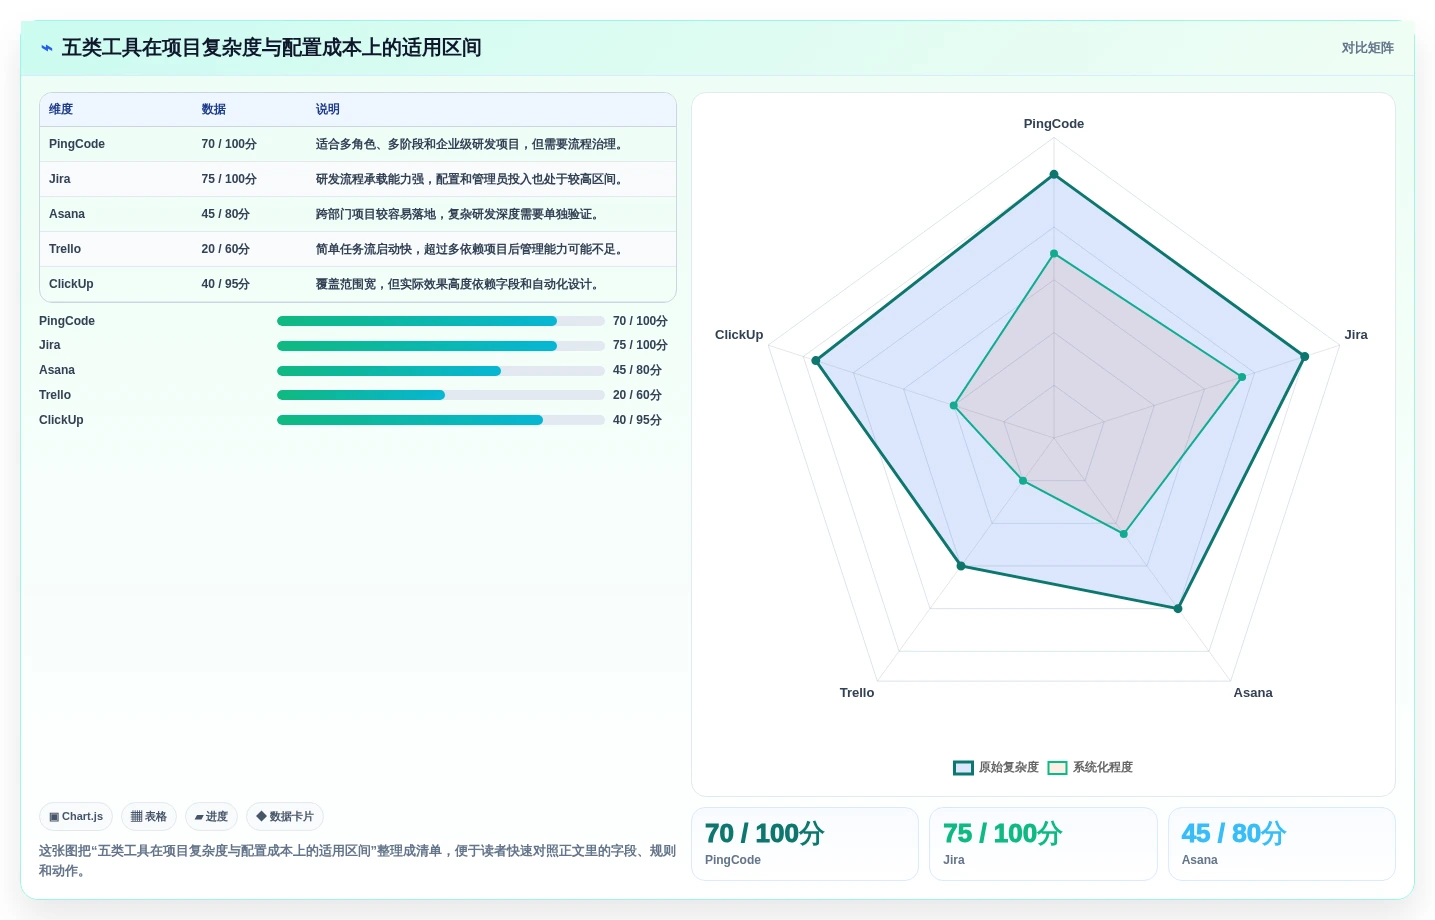Screen dimensions: 1435x920
Task: Open the Asana 45 / 80分 data card
Action: [1282, 844]
